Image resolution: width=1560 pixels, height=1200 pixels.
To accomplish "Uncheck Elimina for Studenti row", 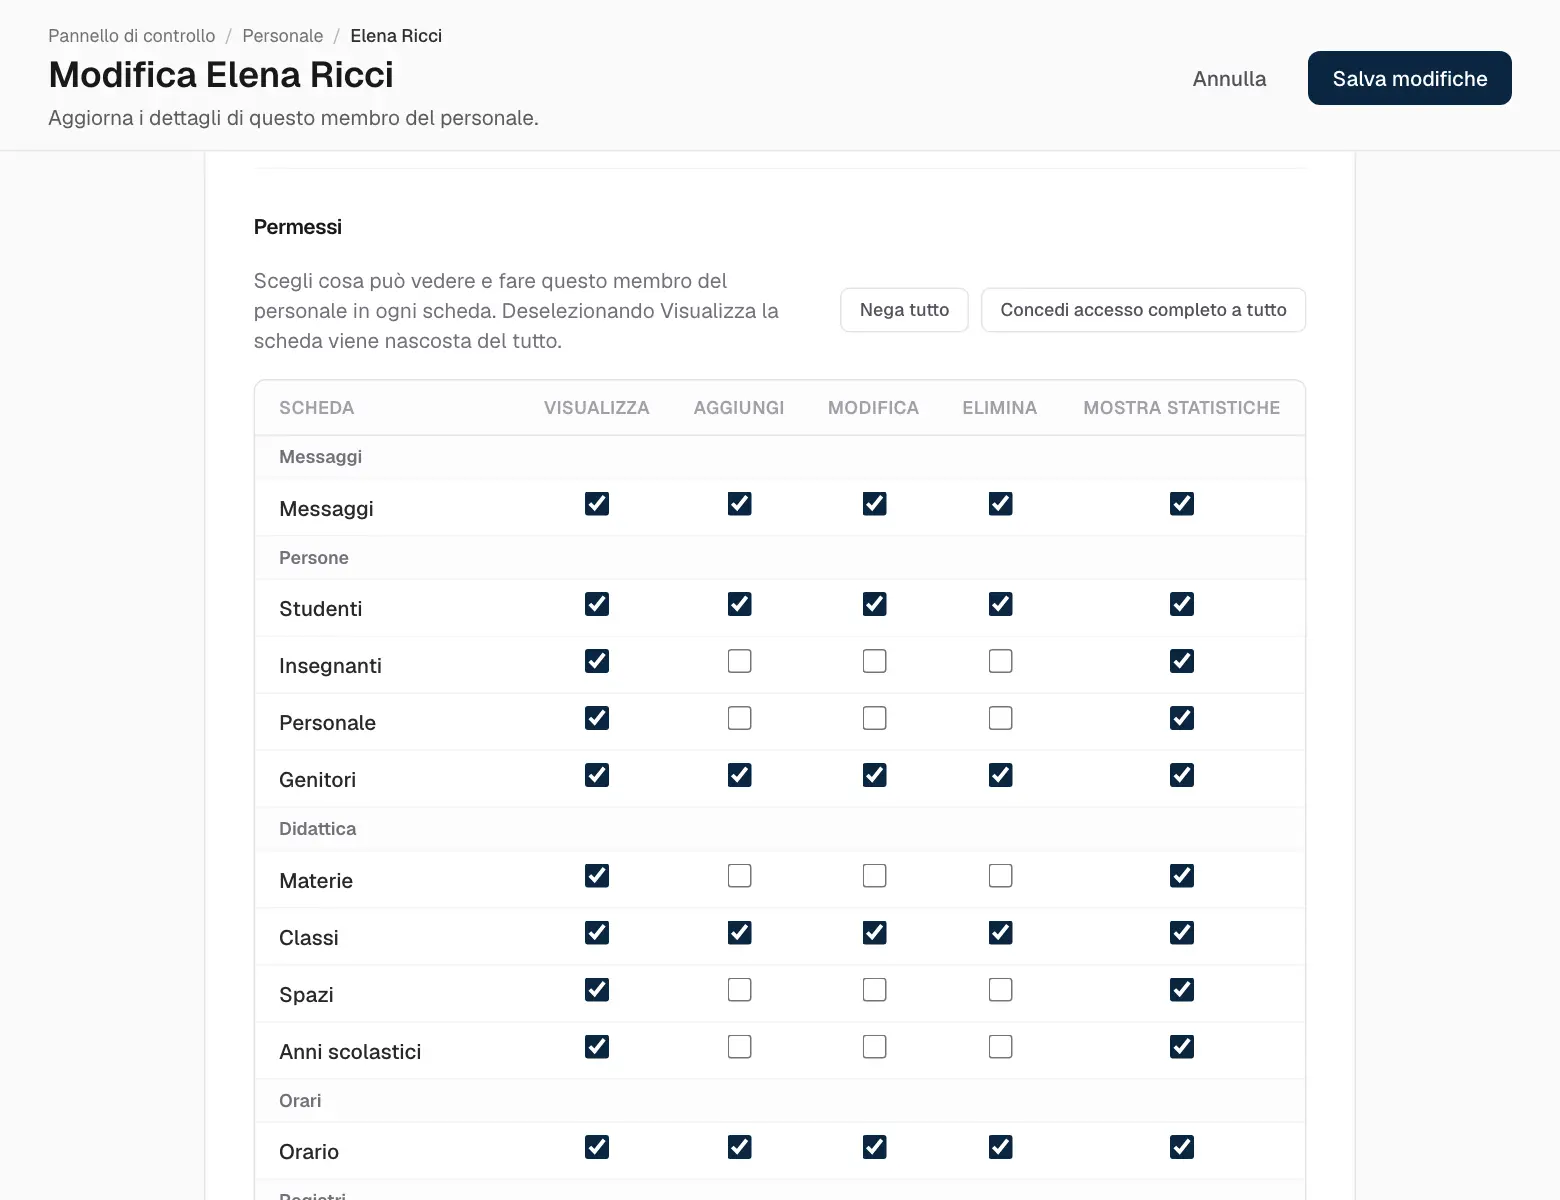I will click(1000, 604).
